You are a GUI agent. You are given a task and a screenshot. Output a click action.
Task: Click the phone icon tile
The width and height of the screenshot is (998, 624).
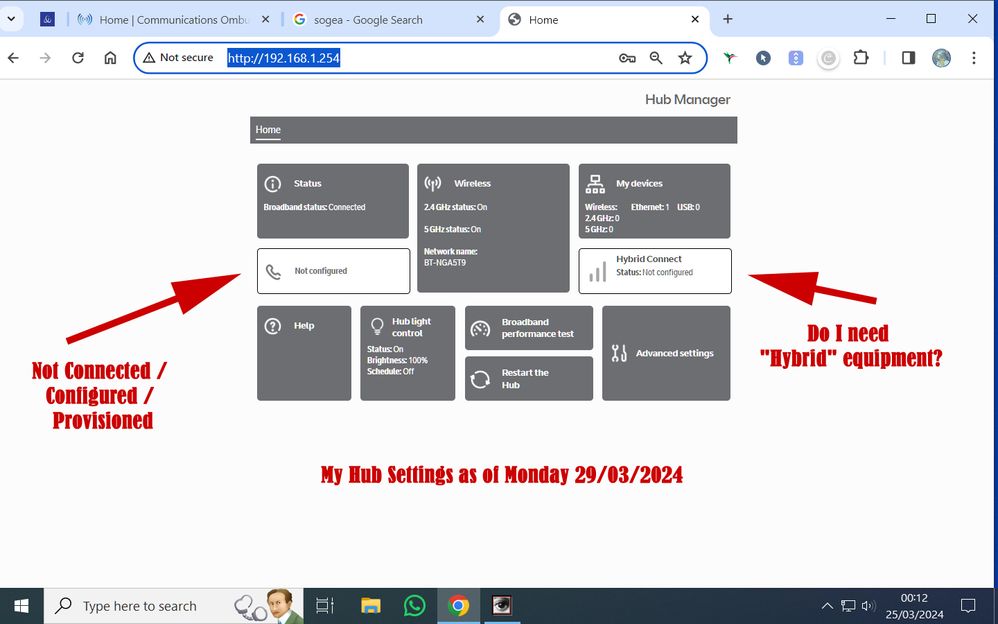[273, 271]
